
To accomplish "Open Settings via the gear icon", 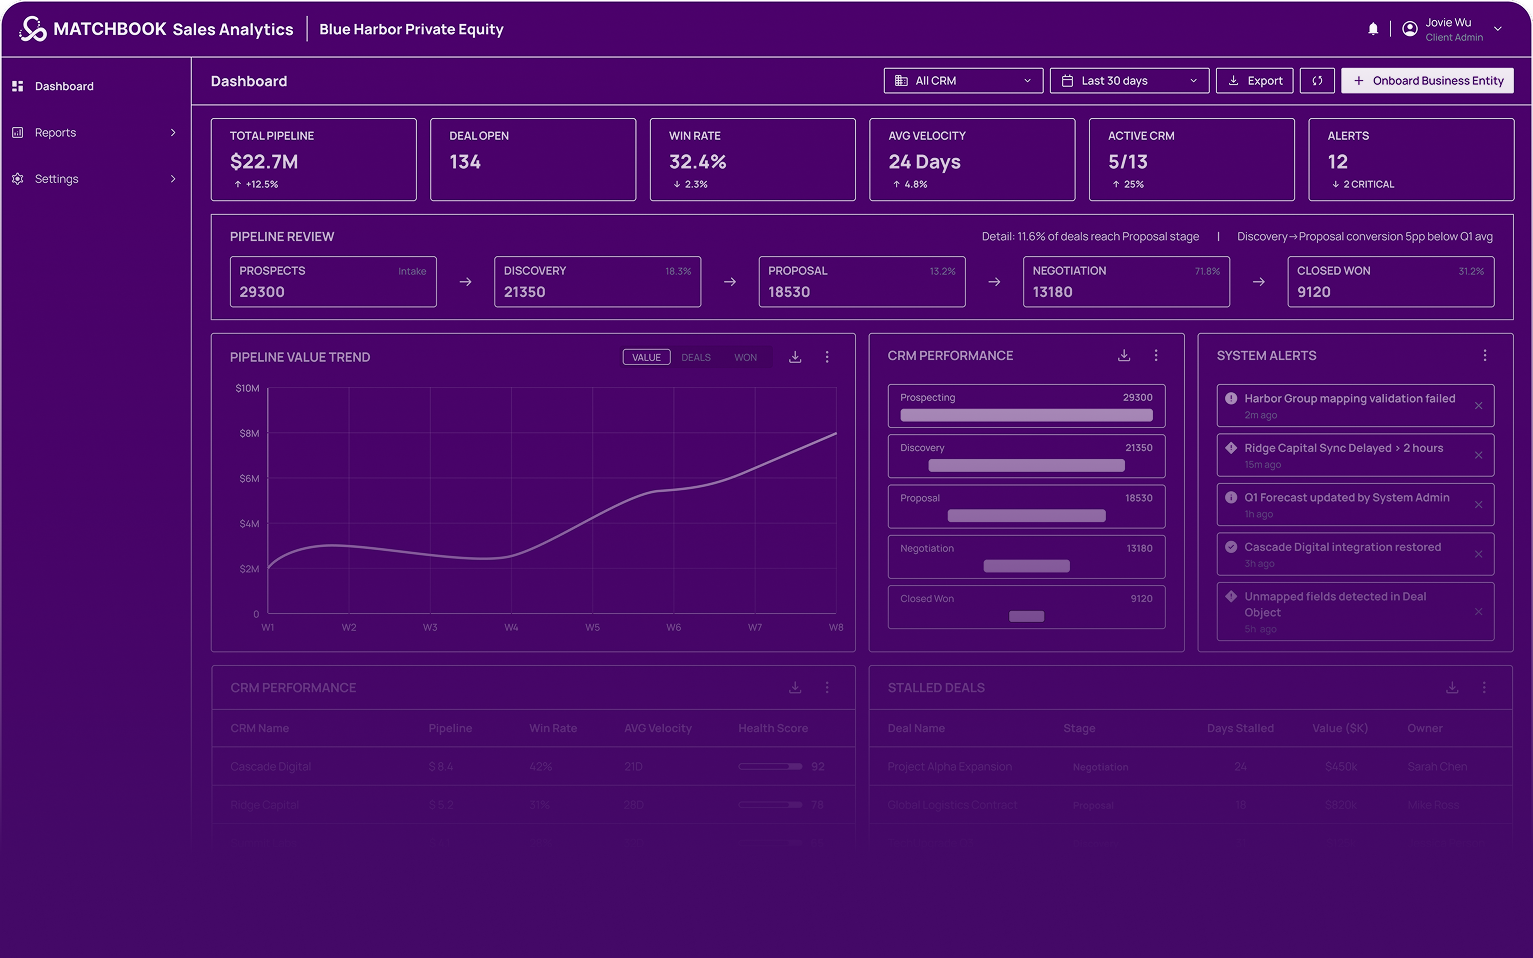I will pyautogui.click(x=17, y=178).
